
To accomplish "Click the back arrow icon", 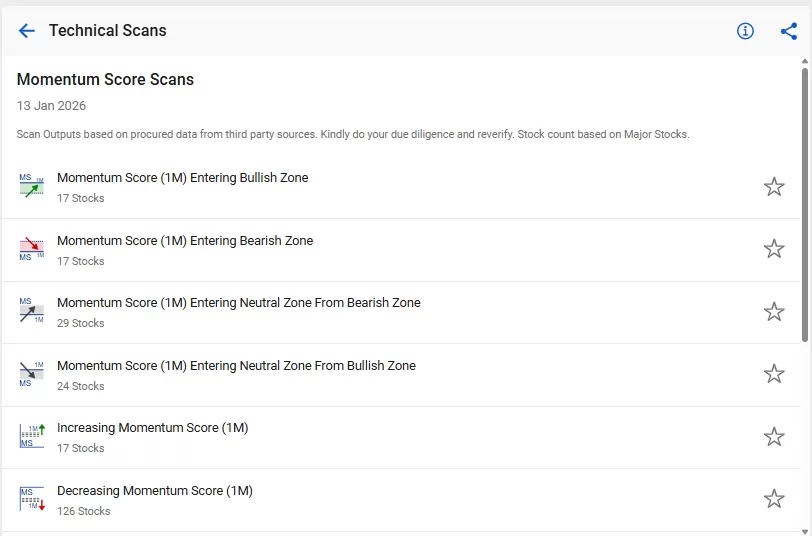I will (27, 31).
